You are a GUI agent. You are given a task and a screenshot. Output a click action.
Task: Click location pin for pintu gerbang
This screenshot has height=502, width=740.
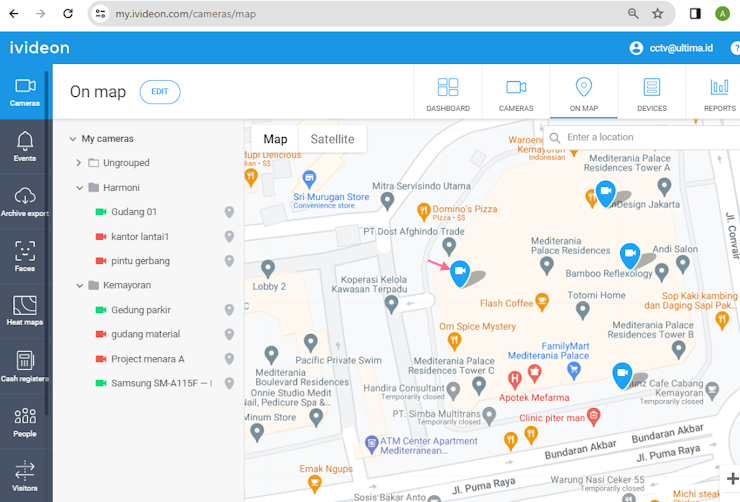(229, 261)
